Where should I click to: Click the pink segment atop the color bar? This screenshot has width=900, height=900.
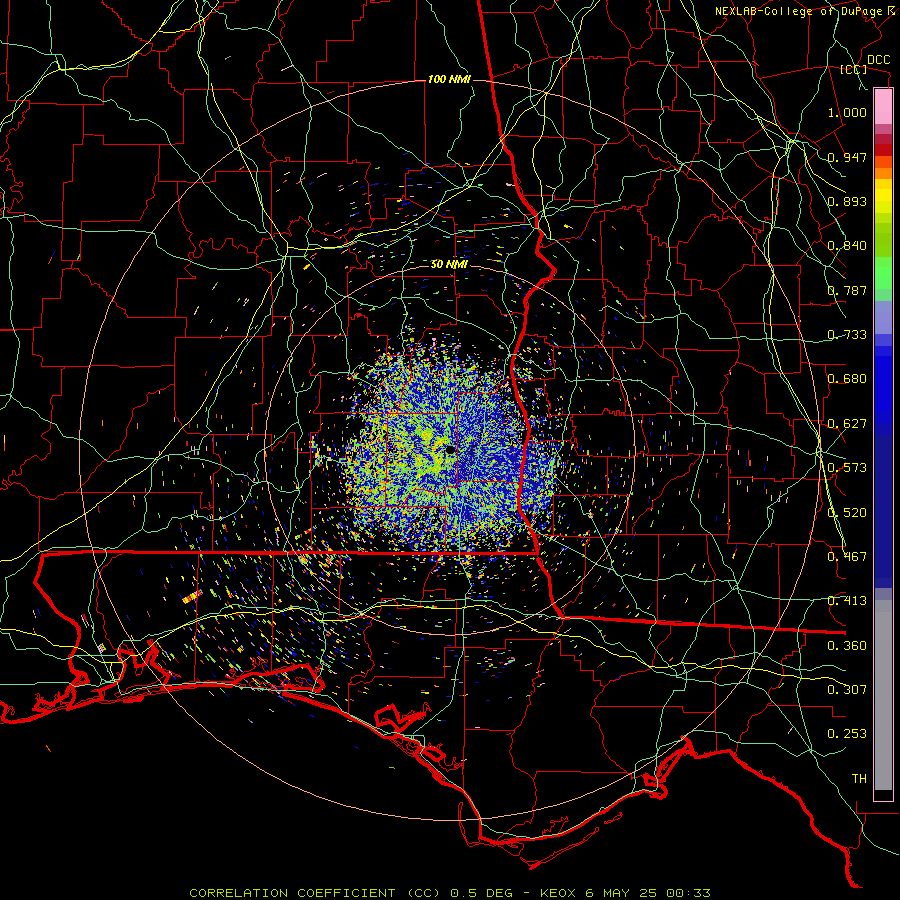(883, 107)
